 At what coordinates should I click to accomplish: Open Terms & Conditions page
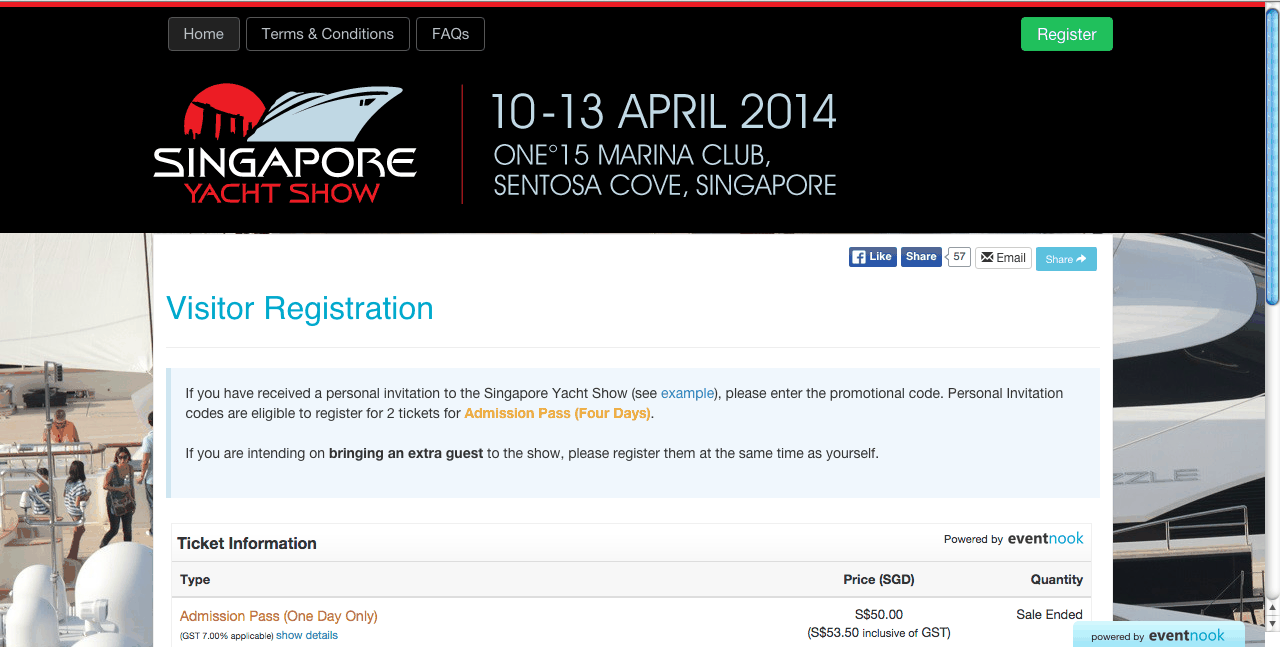pos(328,34)
